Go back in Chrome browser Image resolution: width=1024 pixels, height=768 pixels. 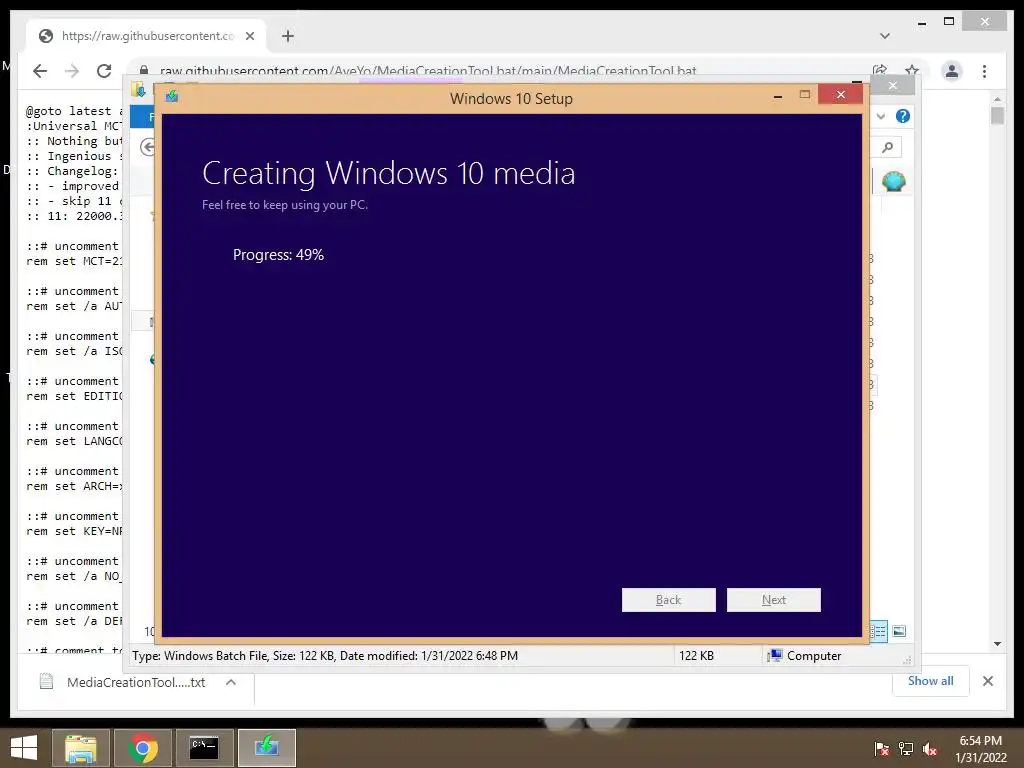click(x=40, y=71)
